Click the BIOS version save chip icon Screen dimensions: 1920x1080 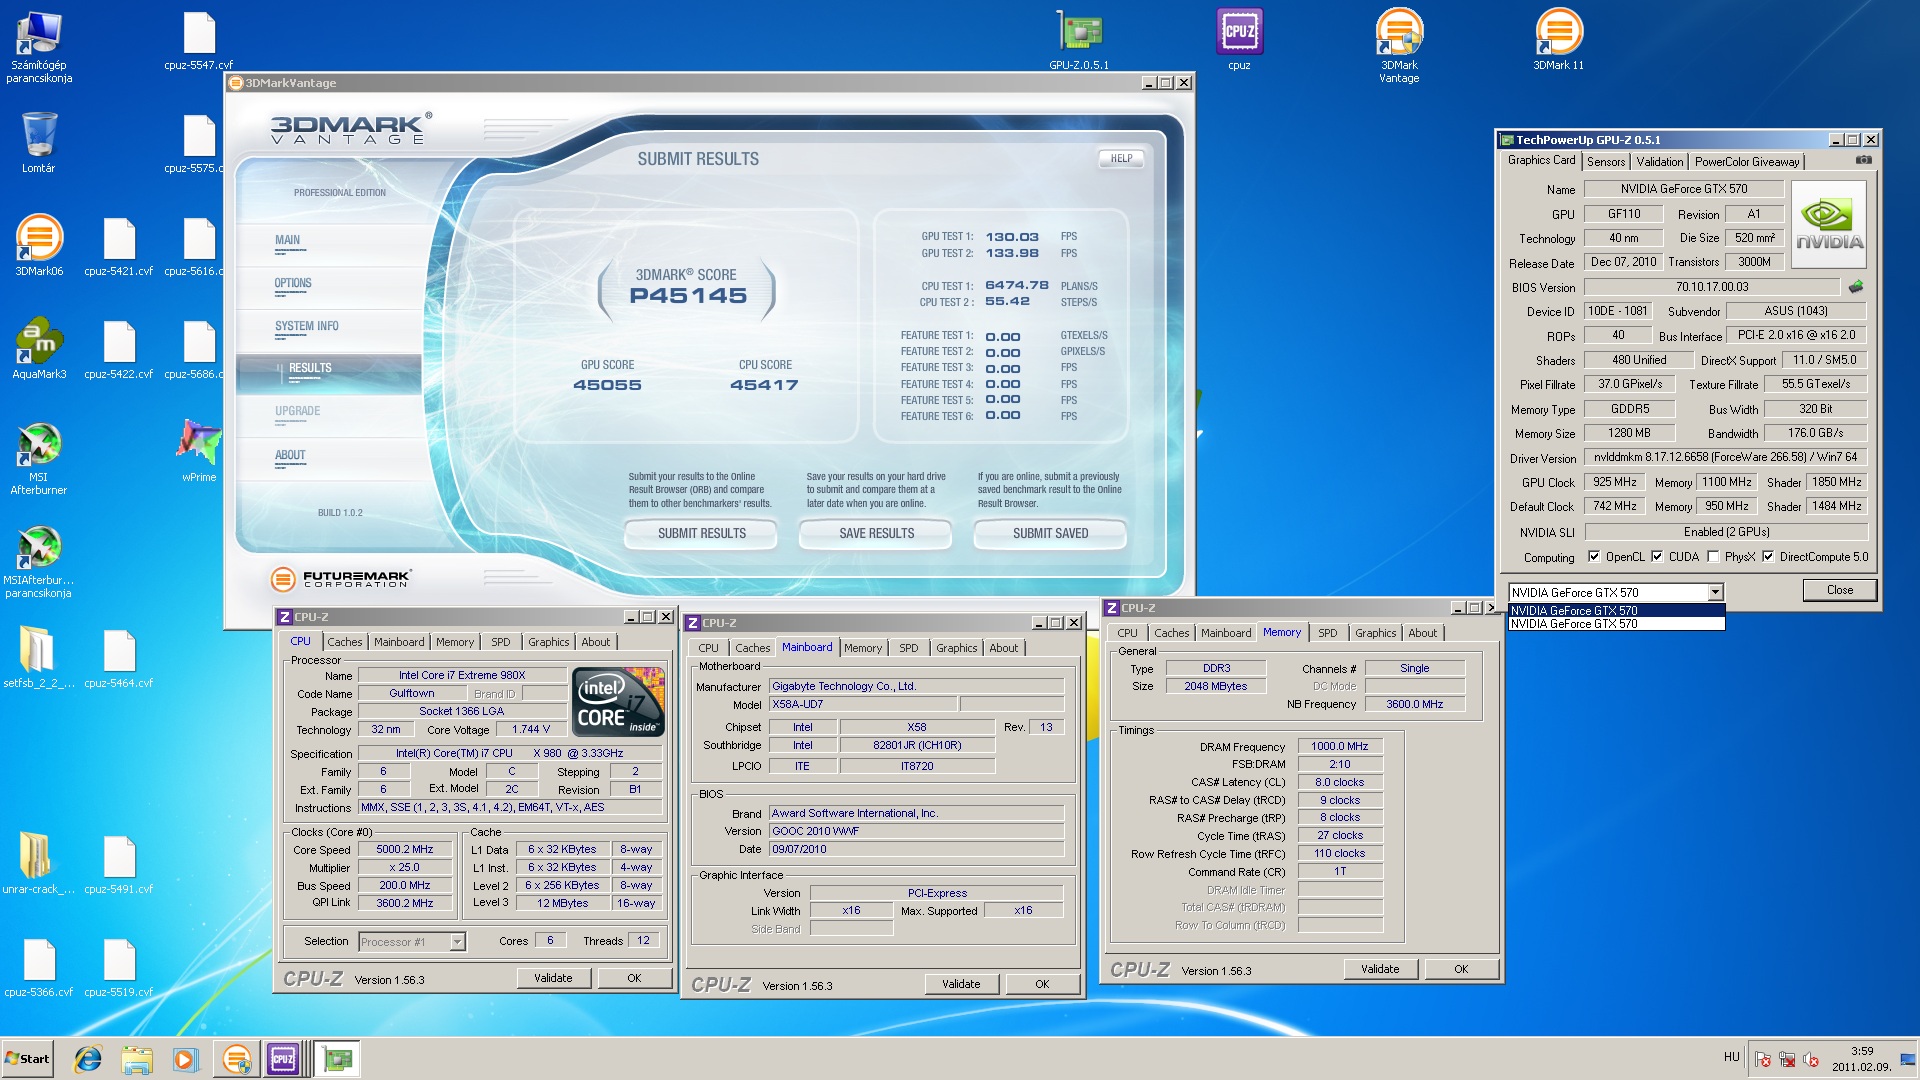1856,287
